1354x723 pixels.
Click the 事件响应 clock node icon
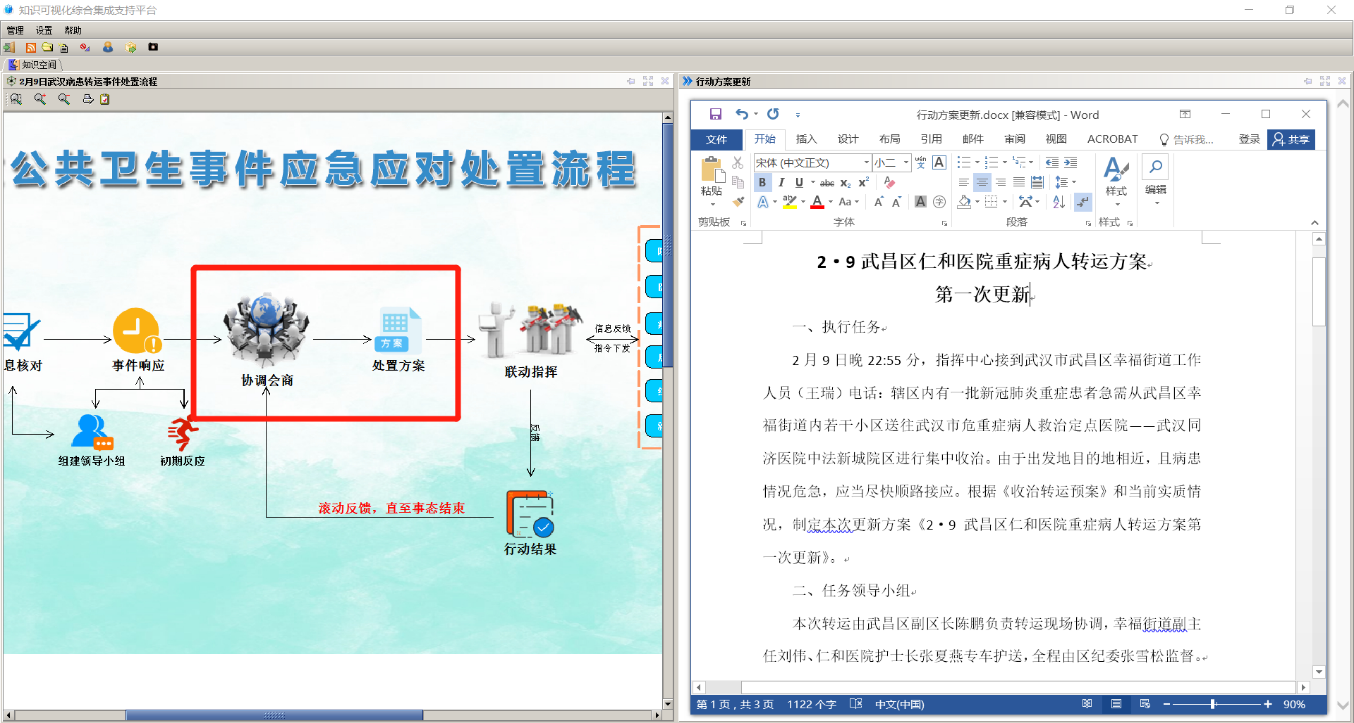click(137, 331)
